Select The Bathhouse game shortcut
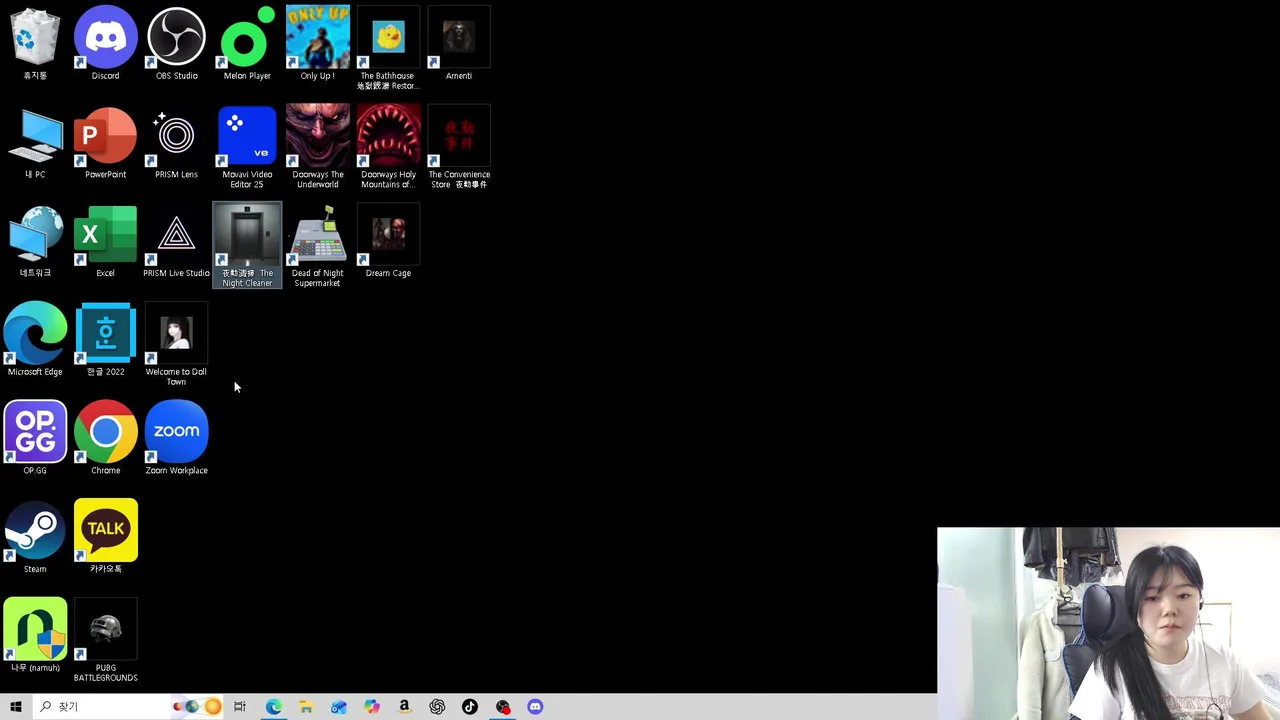 388,48
